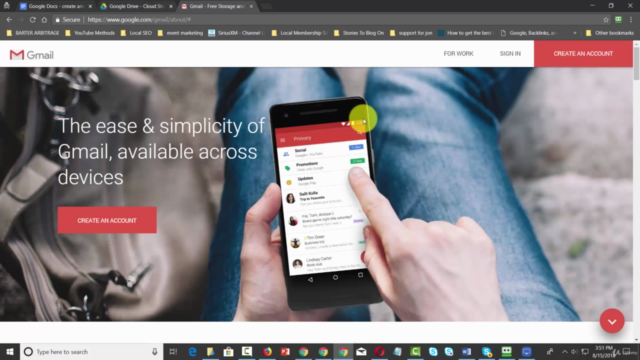Close the Google Drive tab
The image size is (640, 360).
pyautogui.click(x=171, y=6)
